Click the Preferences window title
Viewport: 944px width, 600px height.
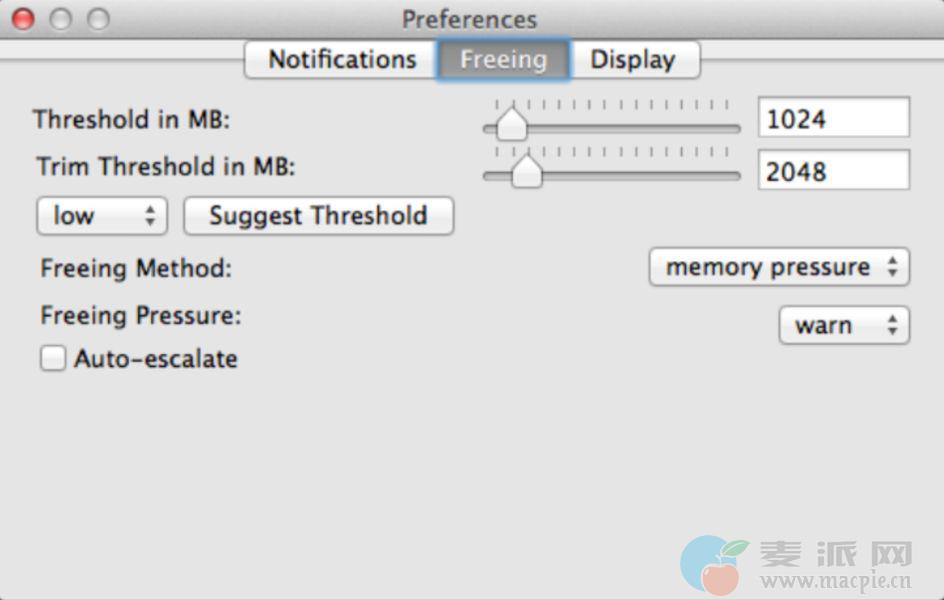[469, 19]
